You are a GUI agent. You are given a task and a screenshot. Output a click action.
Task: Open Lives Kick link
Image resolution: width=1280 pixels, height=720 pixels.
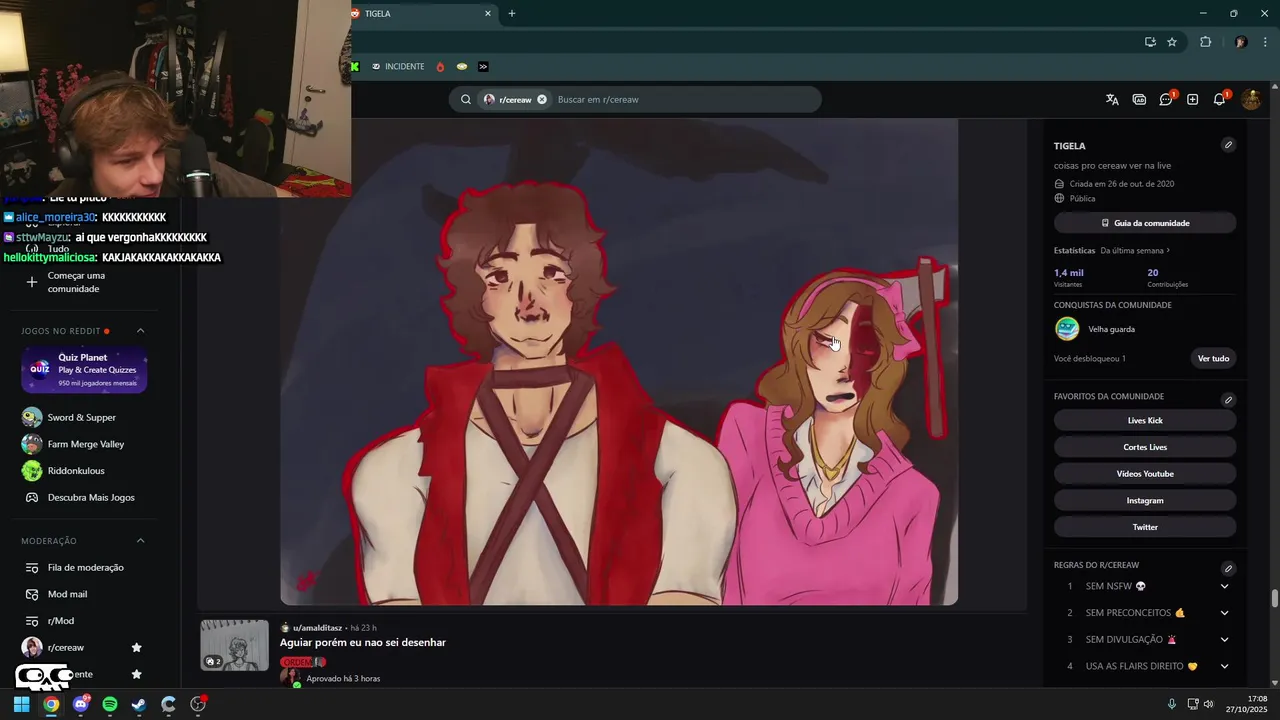click(1145, 420)
